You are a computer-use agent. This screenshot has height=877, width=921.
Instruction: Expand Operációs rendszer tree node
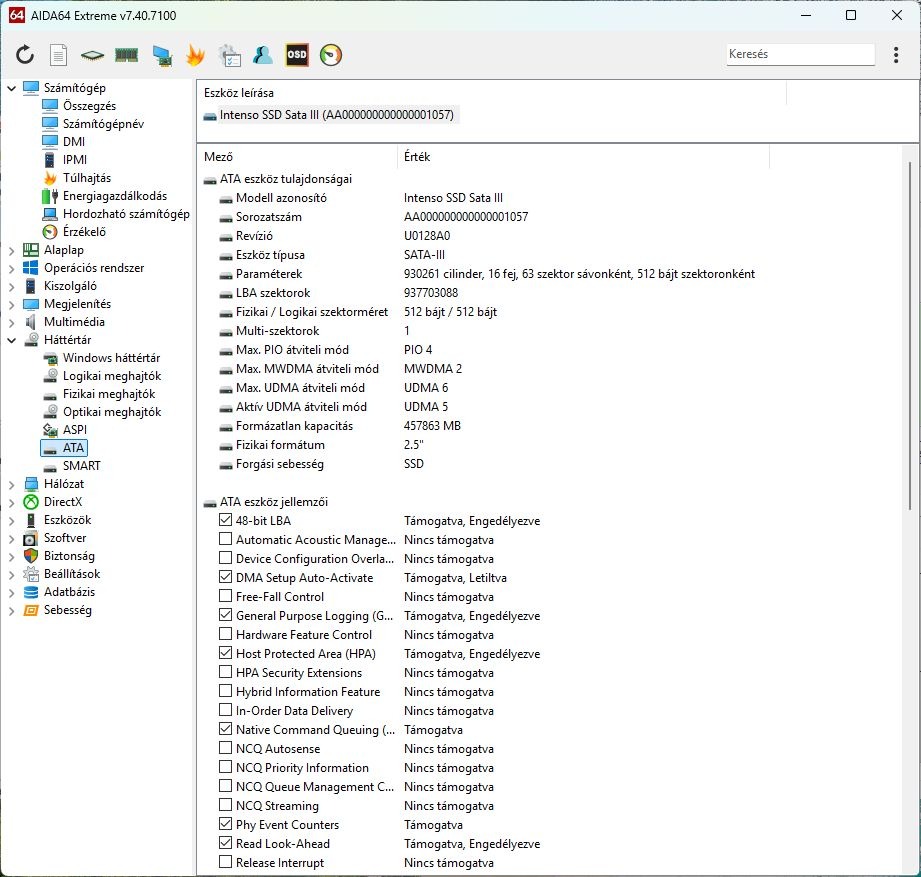(x=12, y=268)
